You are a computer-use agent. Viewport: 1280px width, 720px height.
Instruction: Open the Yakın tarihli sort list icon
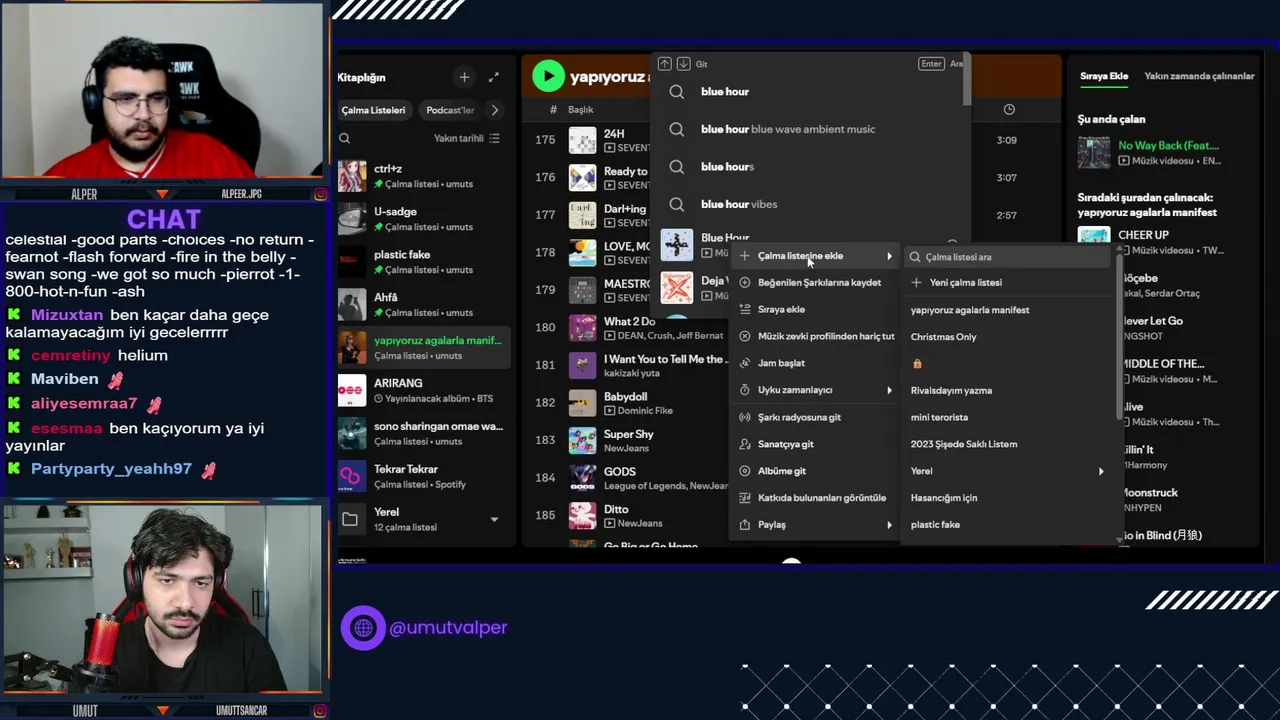(494, 138)
